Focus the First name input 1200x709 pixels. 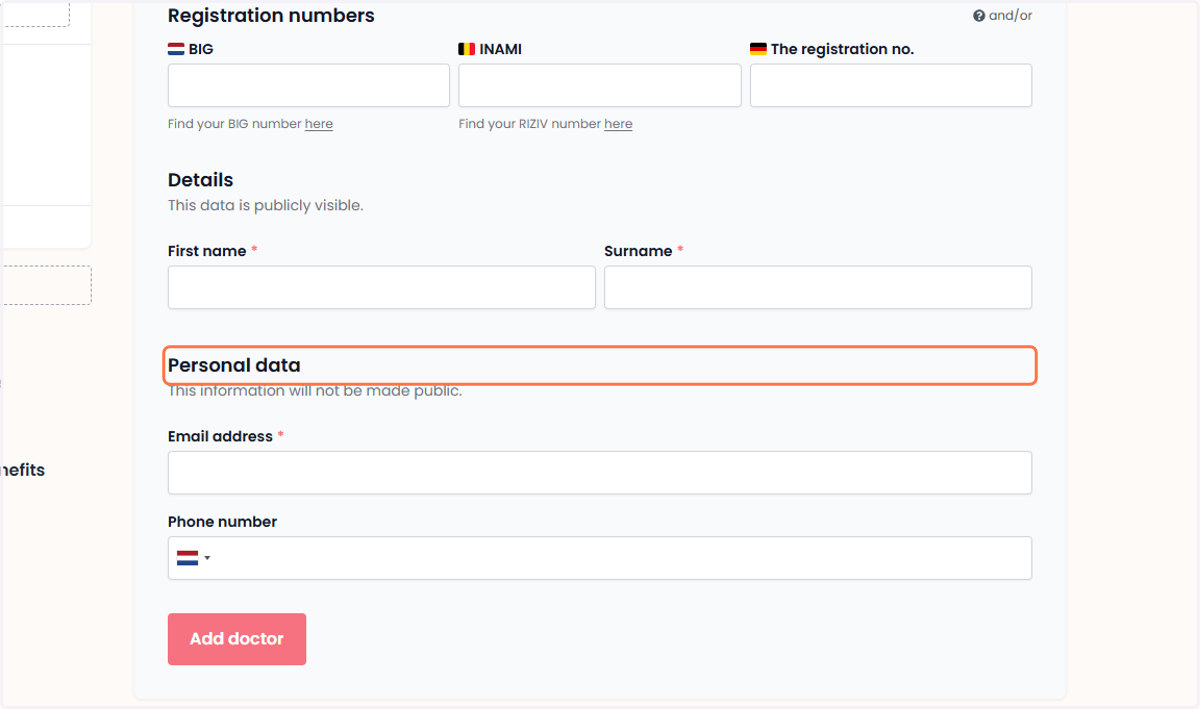click(x=382, y=287)
